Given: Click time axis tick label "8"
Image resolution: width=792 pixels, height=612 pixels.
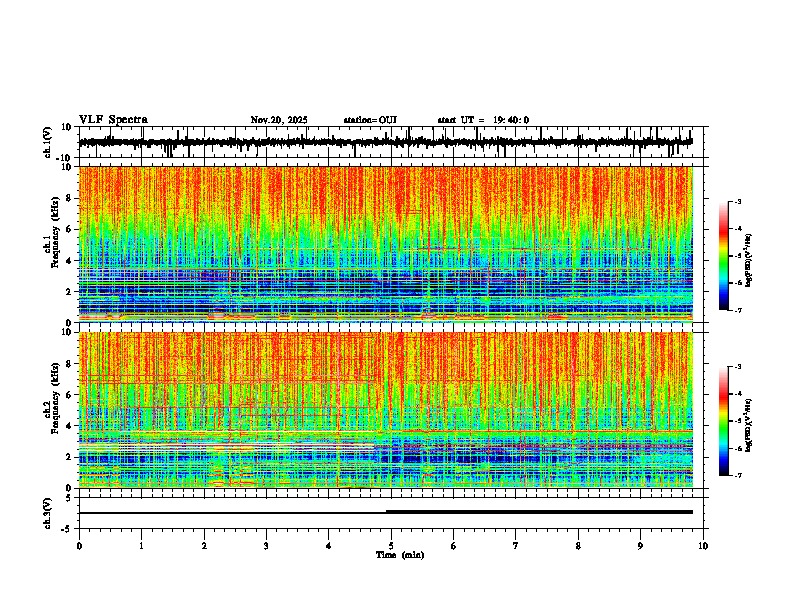Looking at the screenshot, I should pyautogui.click(x=578, y=546).
